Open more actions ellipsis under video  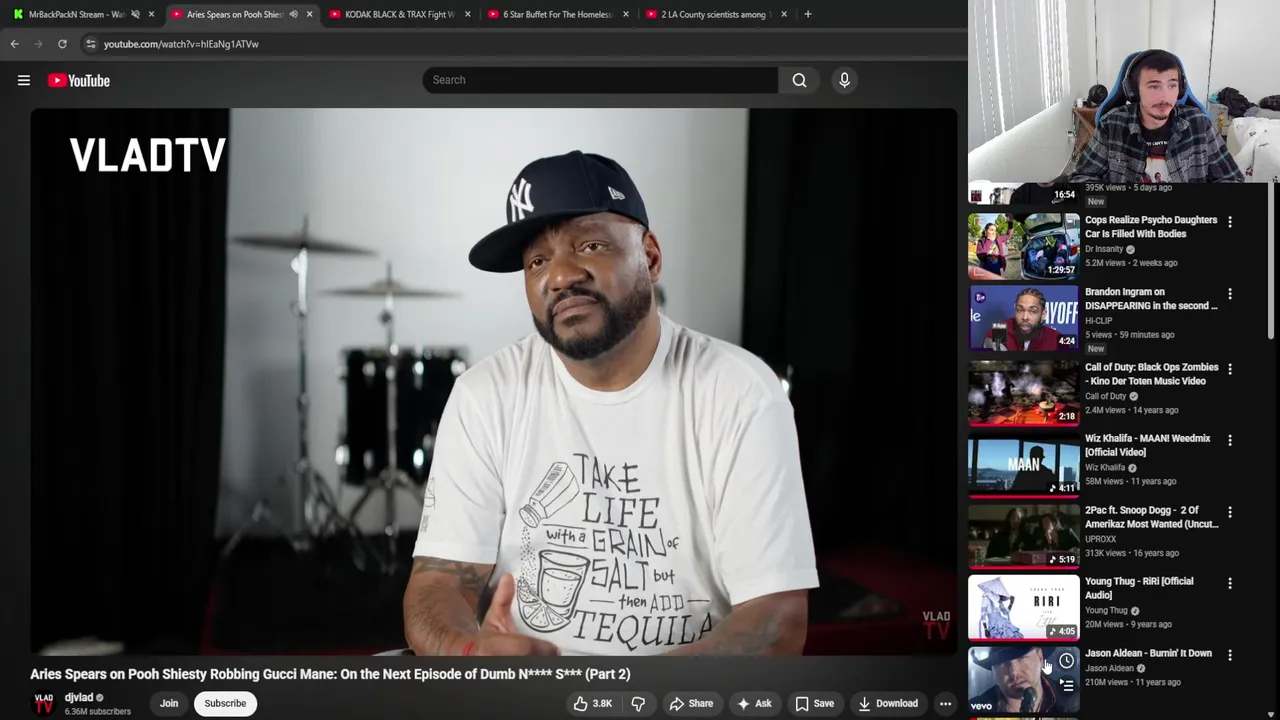click(945, 703)
